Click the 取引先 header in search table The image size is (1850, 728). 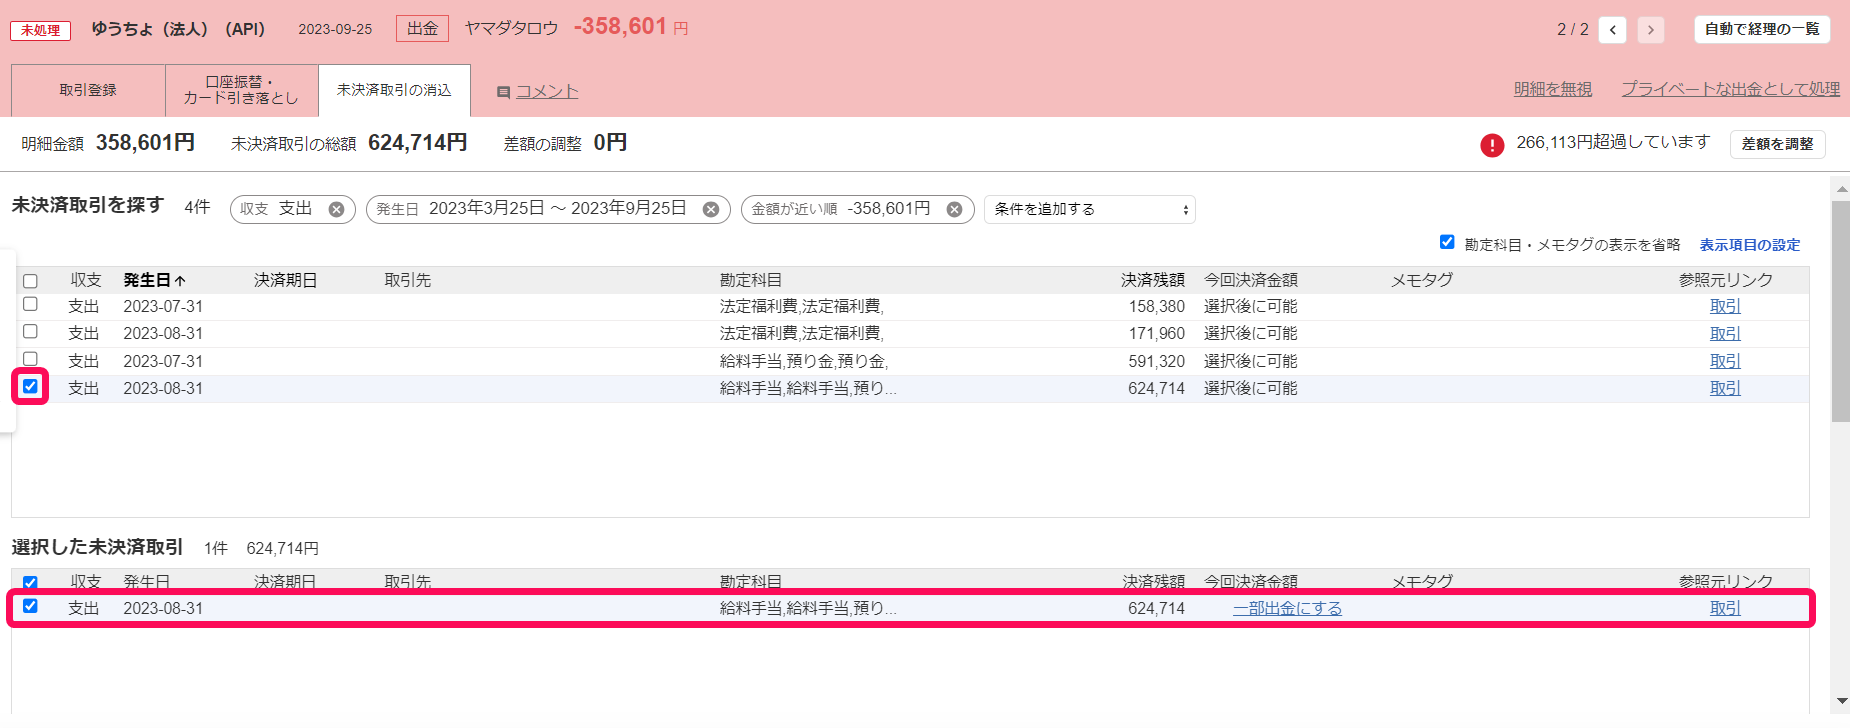point(408,280)
